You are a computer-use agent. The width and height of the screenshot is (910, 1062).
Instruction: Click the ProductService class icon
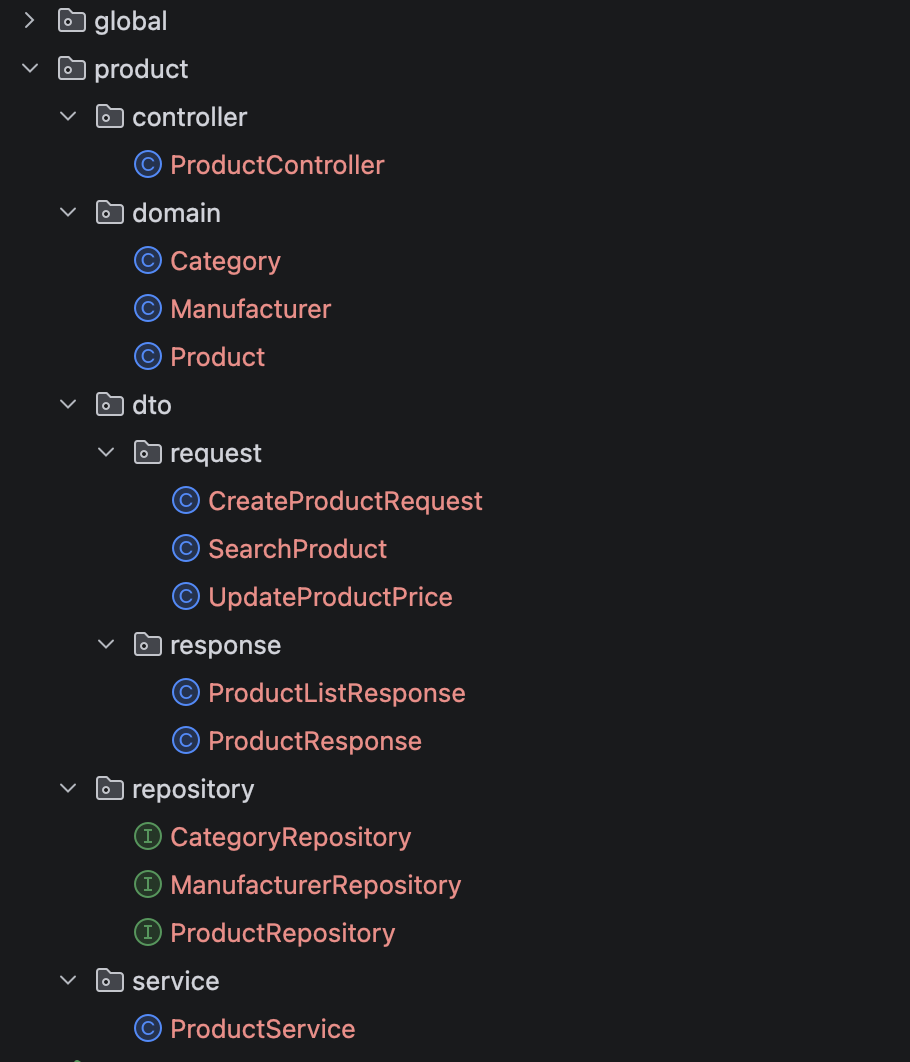click(x=148, y=1028)
